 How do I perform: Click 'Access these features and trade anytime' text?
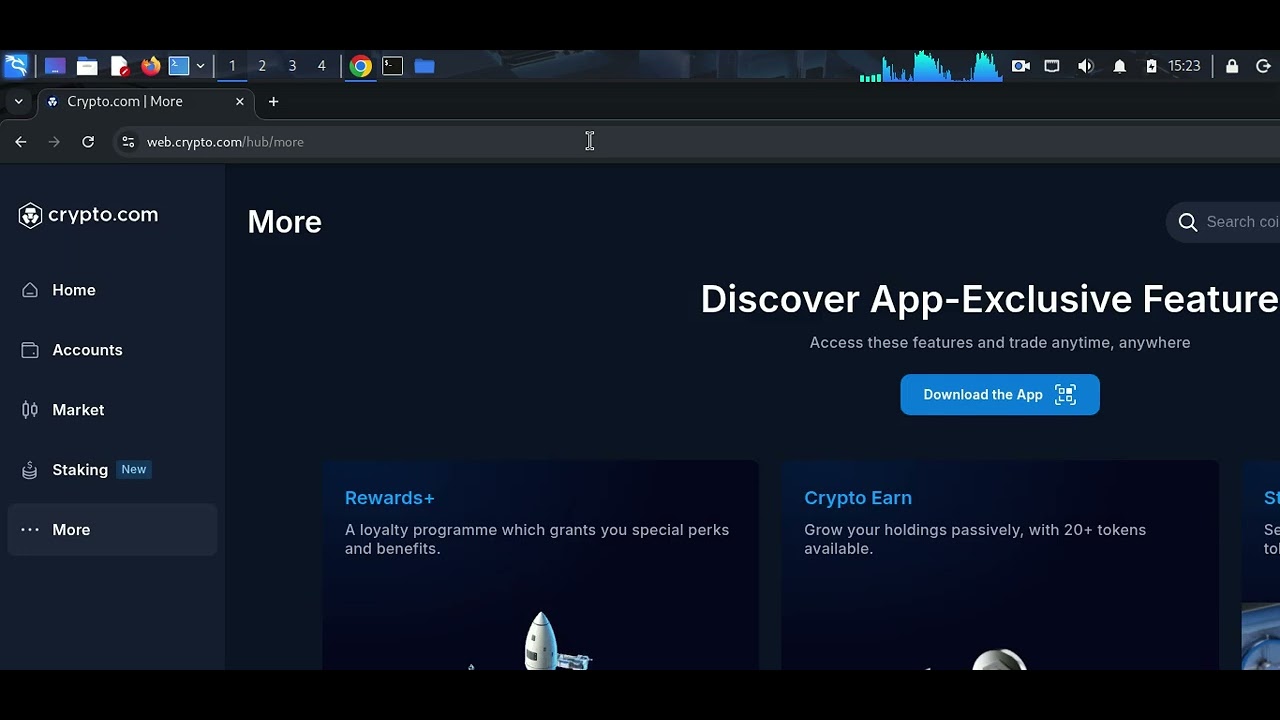[1000, 343]
